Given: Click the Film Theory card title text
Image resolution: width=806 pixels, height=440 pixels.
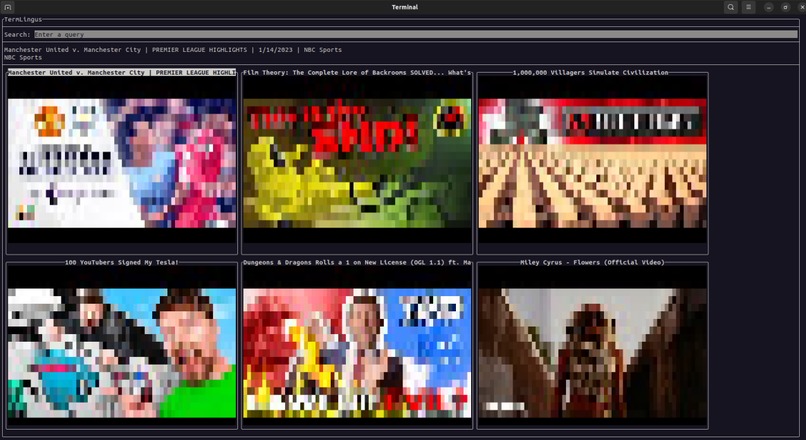Looking at the screenshot, I should (357, 72).
